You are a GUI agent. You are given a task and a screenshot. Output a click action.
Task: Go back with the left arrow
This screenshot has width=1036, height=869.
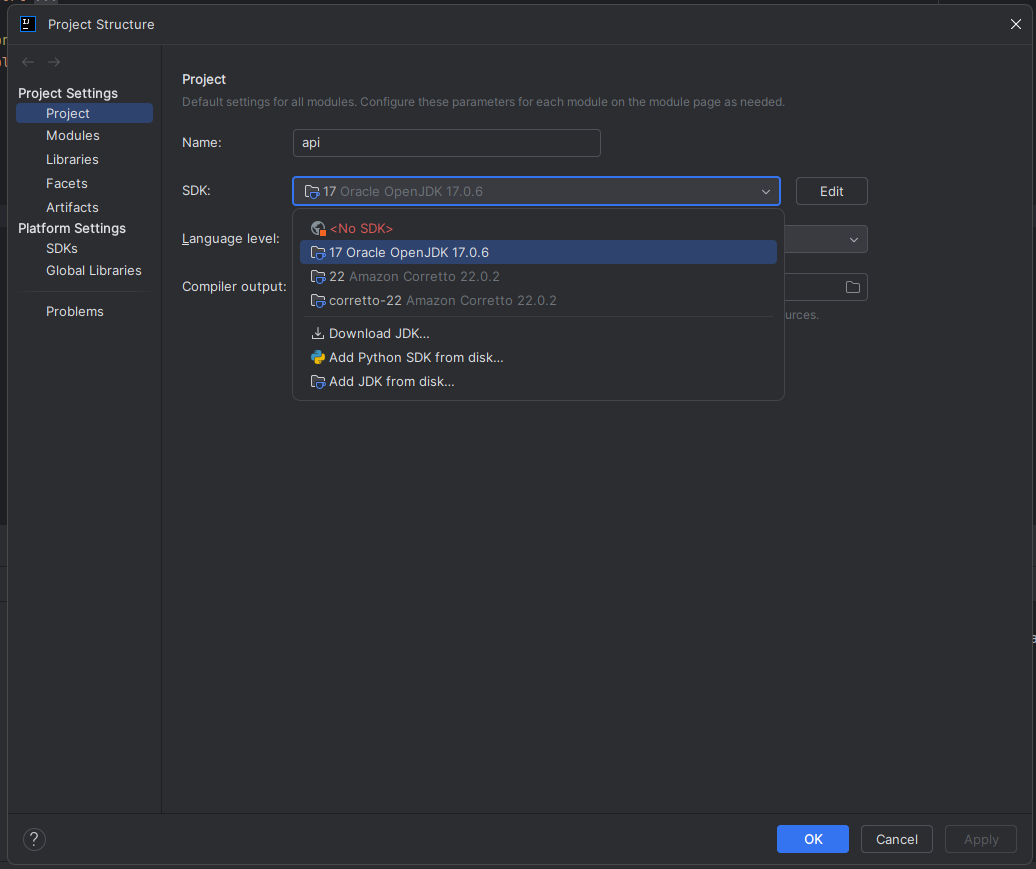coord(28,62)
